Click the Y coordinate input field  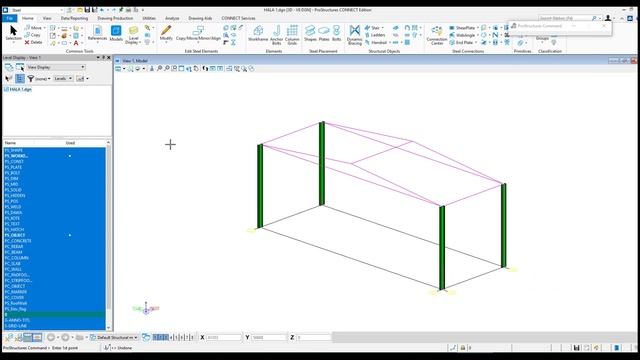[x=269, y=338]
